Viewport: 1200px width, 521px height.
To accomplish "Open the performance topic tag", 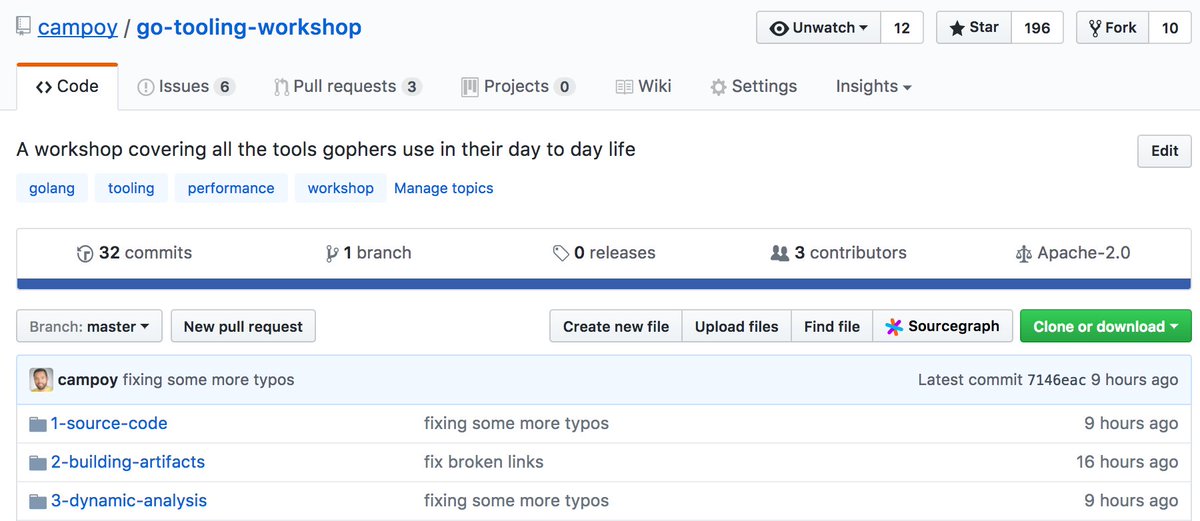I will 231,188.
